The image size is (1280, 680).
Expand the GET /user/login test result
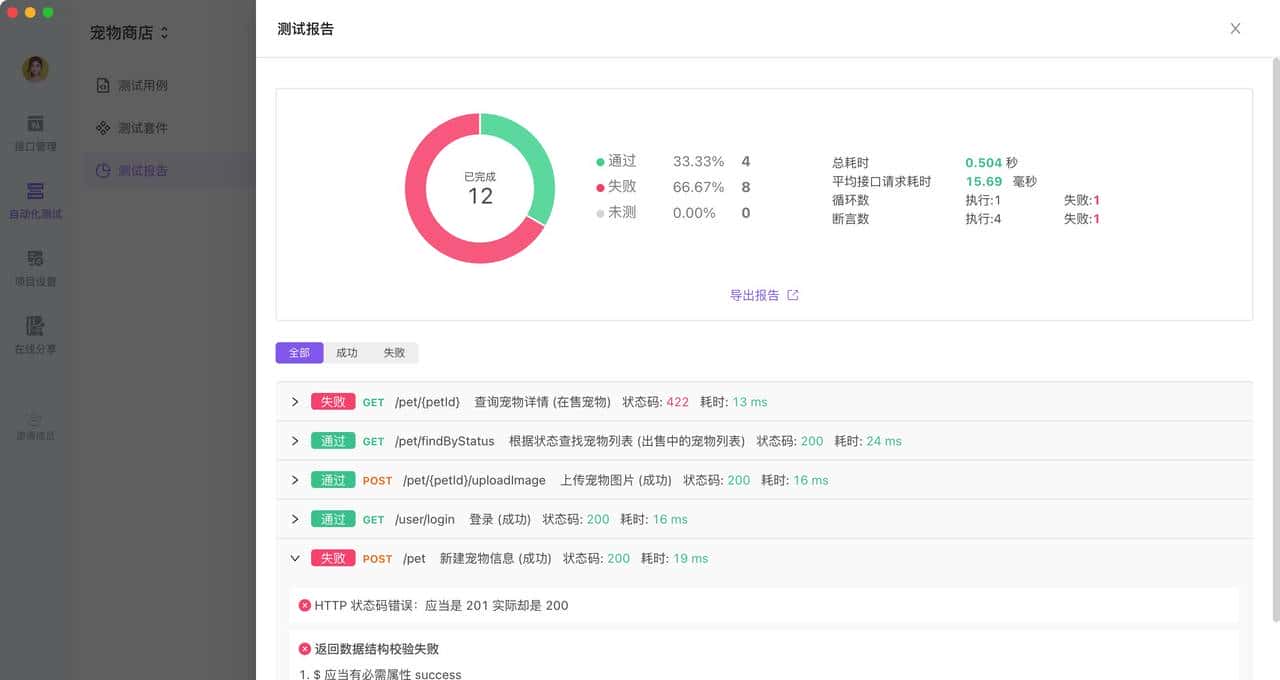(295, 519)
